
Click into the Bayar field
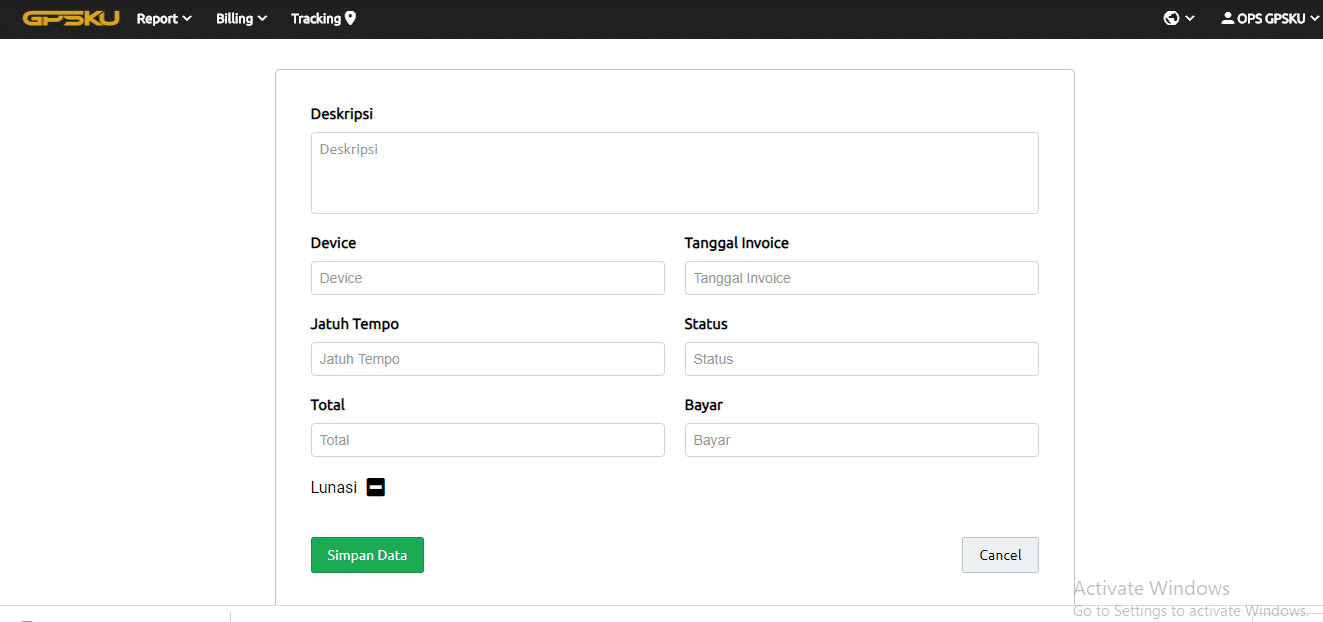[x=861, y=440]
